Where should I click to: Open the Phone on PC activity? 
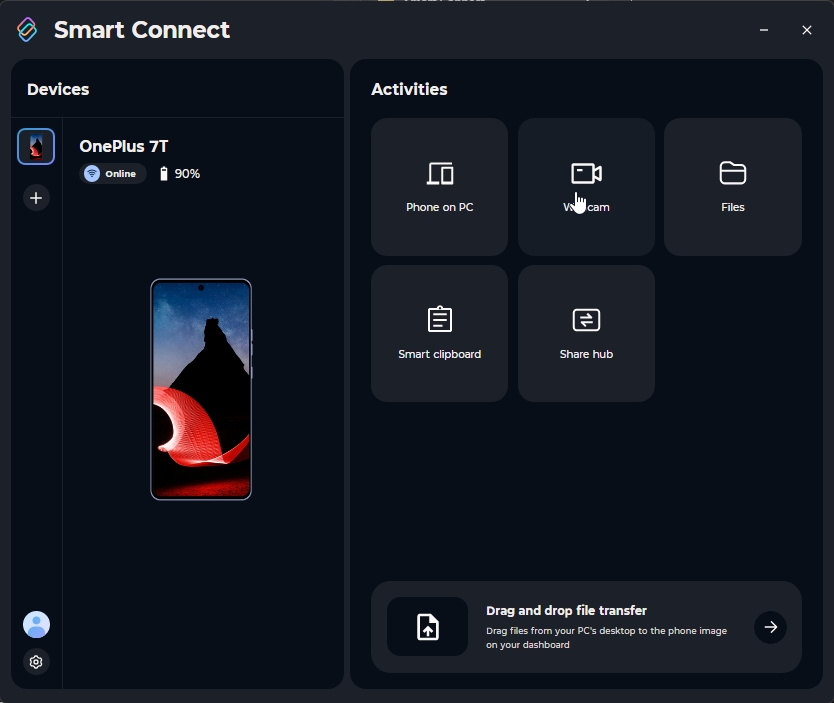click(x=439, y=187)
